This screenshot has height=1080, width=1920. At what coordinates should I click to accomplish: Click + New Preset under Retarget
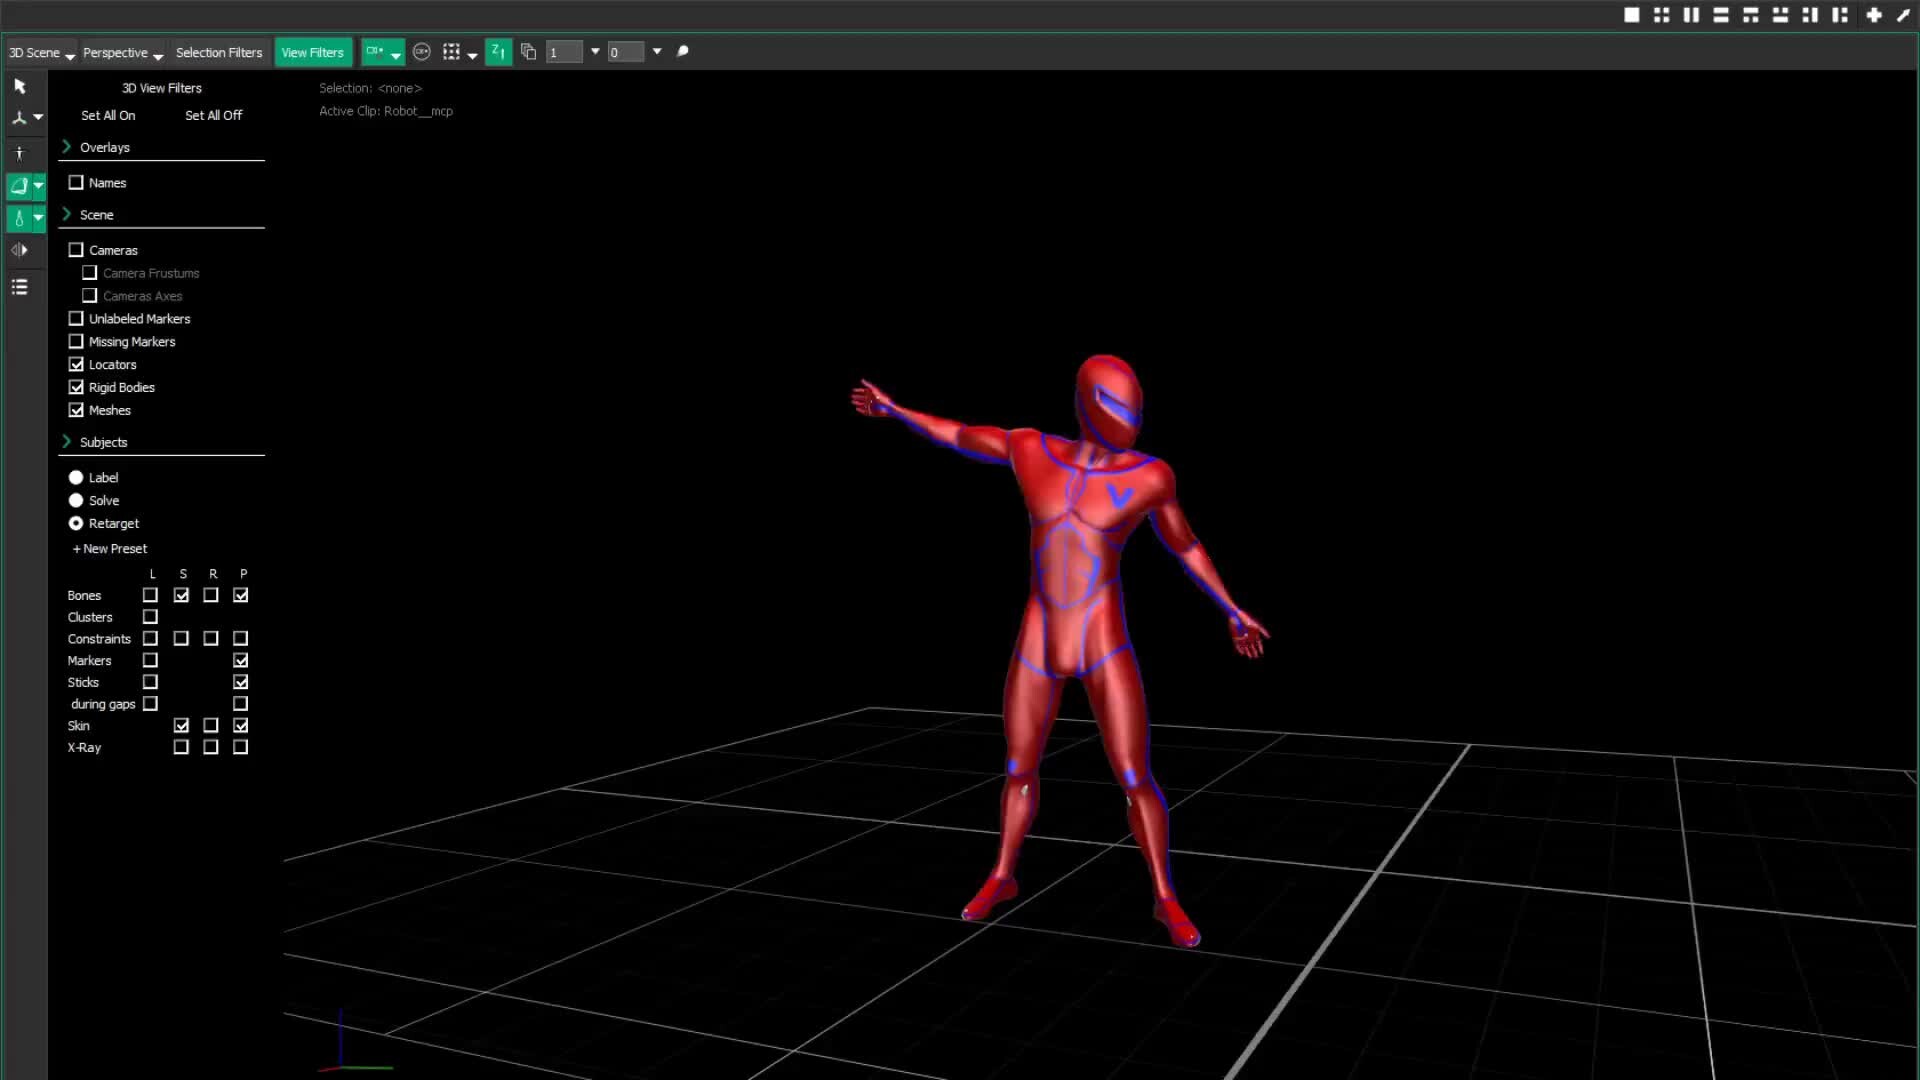(x=109, y=548)
